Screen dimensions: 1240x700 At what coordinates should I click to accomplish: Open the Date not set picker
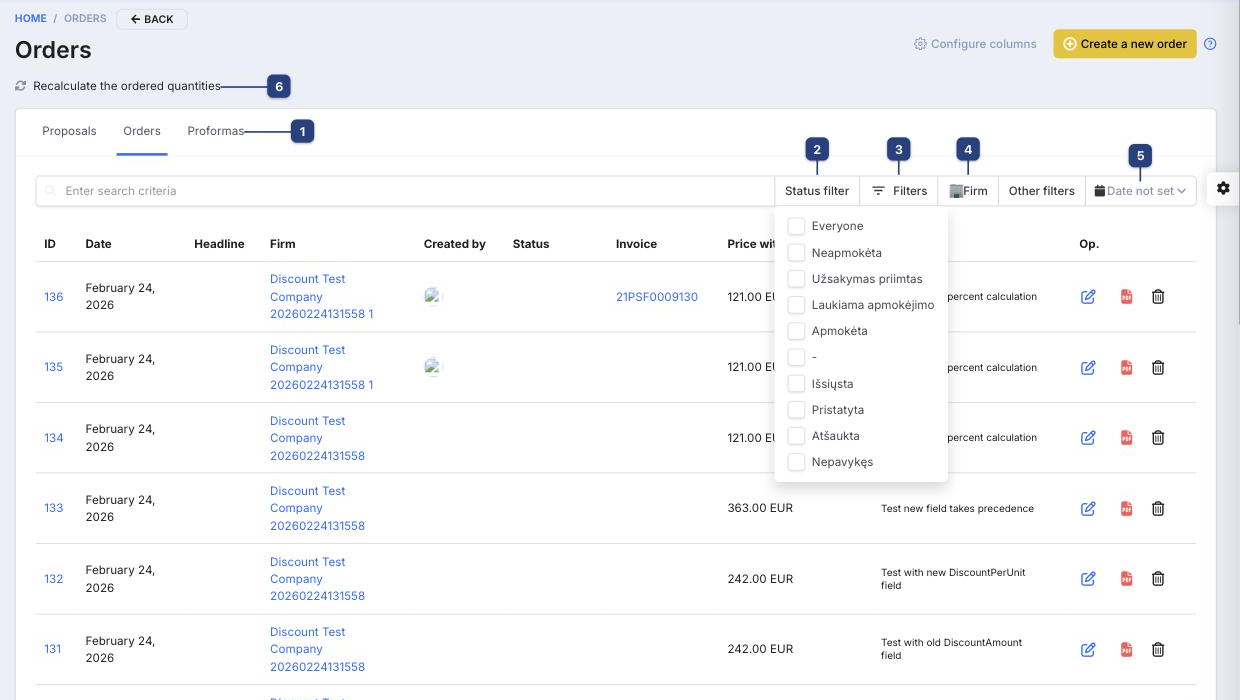(1141, 191)
